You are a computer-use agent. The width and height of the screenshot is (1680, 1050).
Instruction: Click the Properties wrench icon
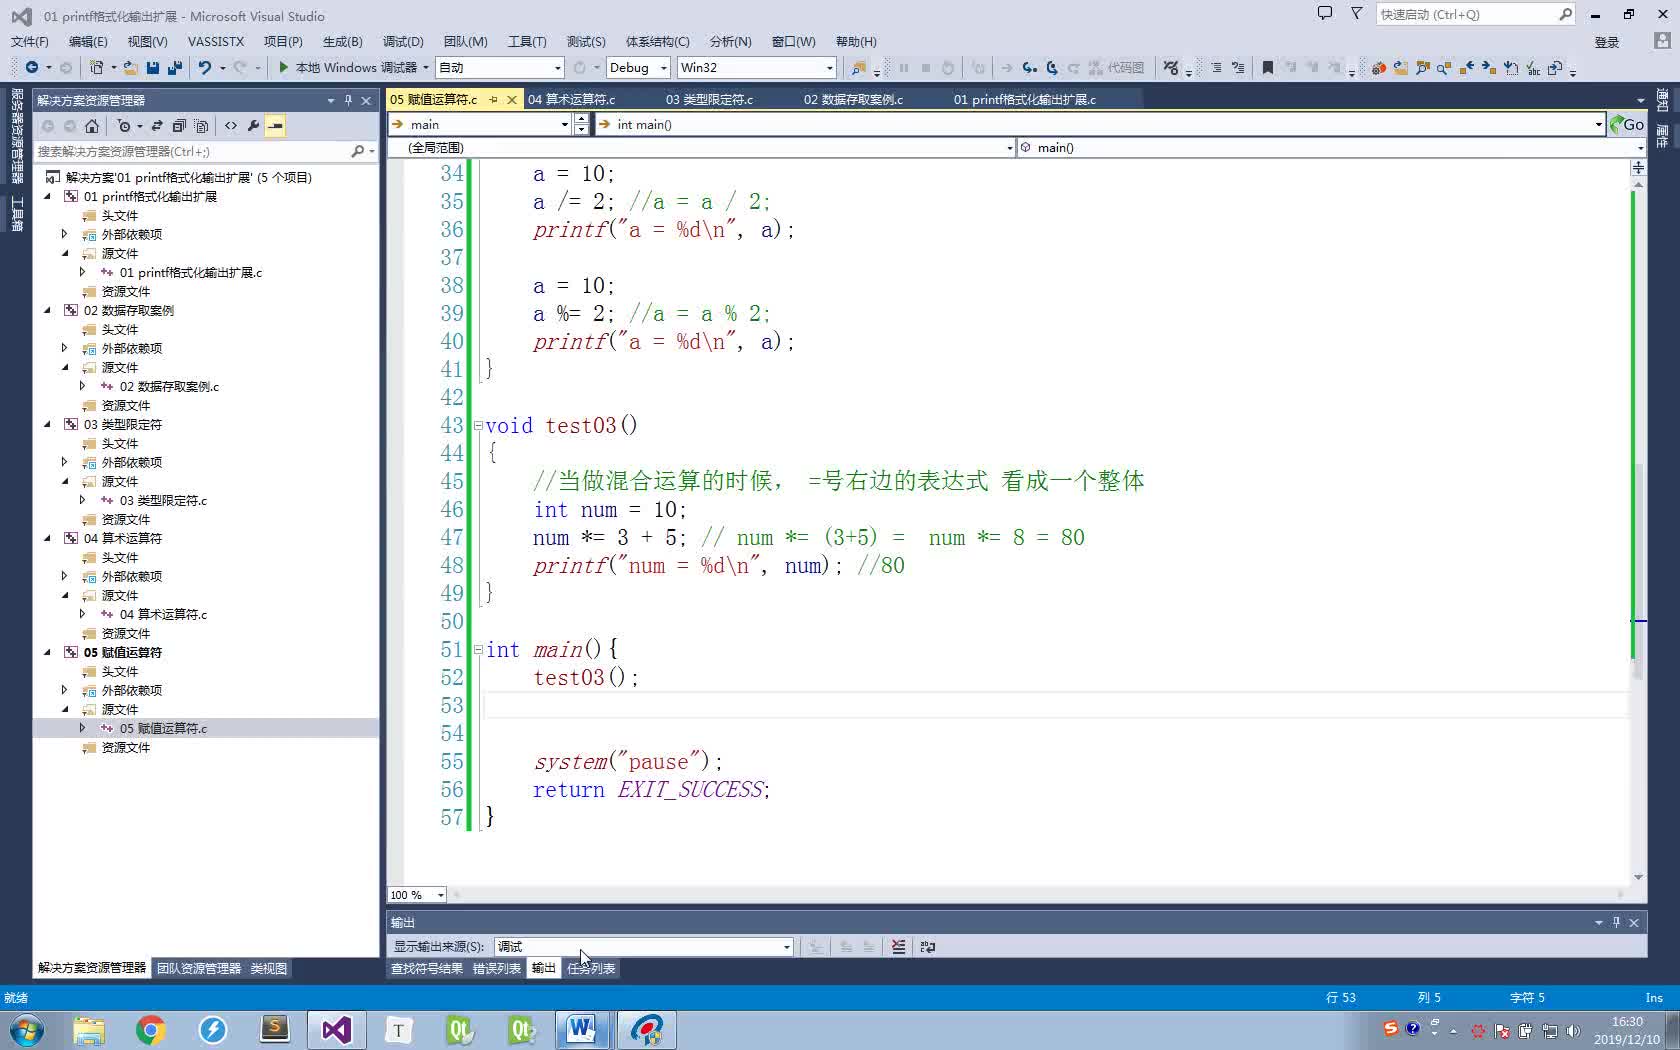click(253, 126)
